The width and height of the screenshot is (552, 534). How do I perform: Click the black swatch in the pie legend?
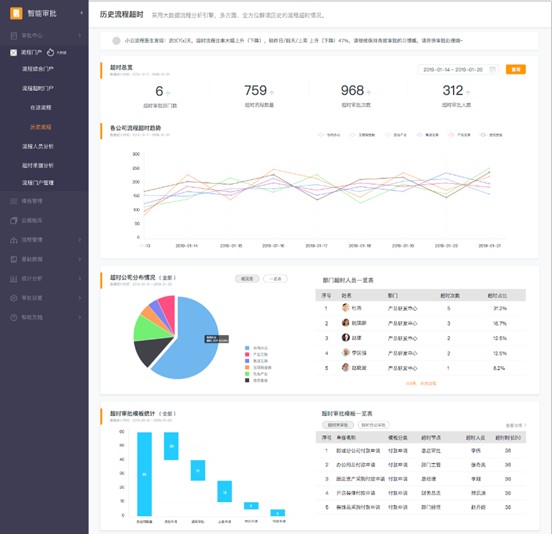[x=247, y=381]
